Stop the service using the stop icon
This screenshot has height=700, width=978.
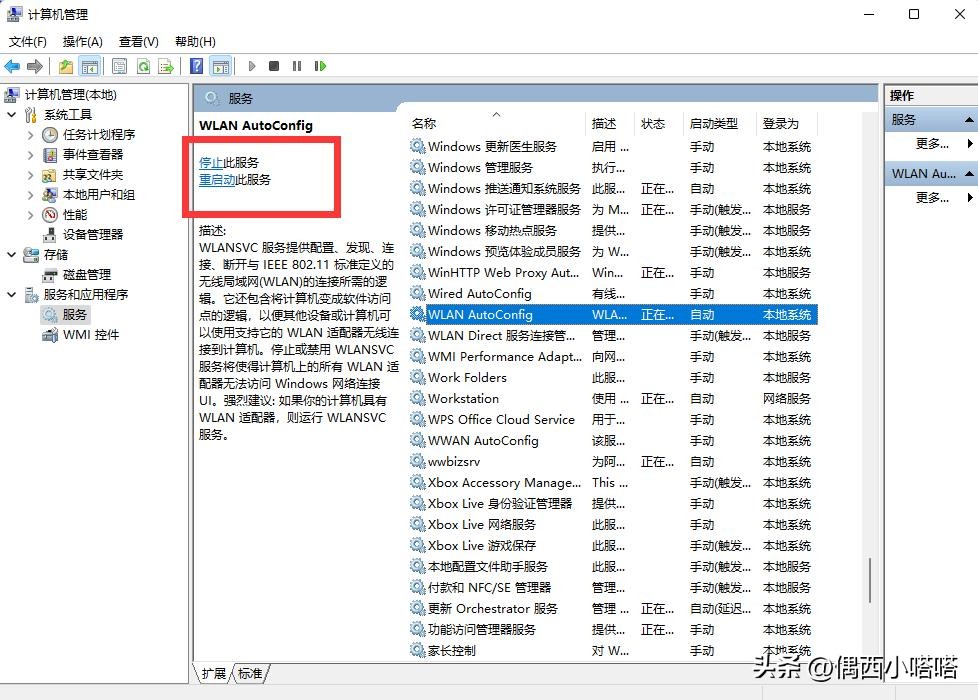[273, 66]
